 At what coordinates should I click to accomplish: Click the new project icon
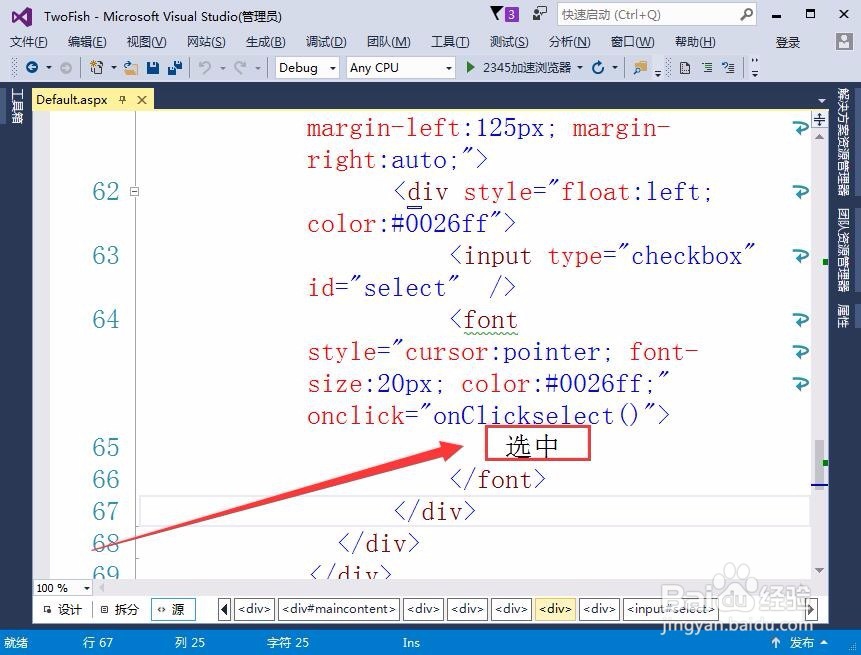pyautogui.click(x=97, y=68)
